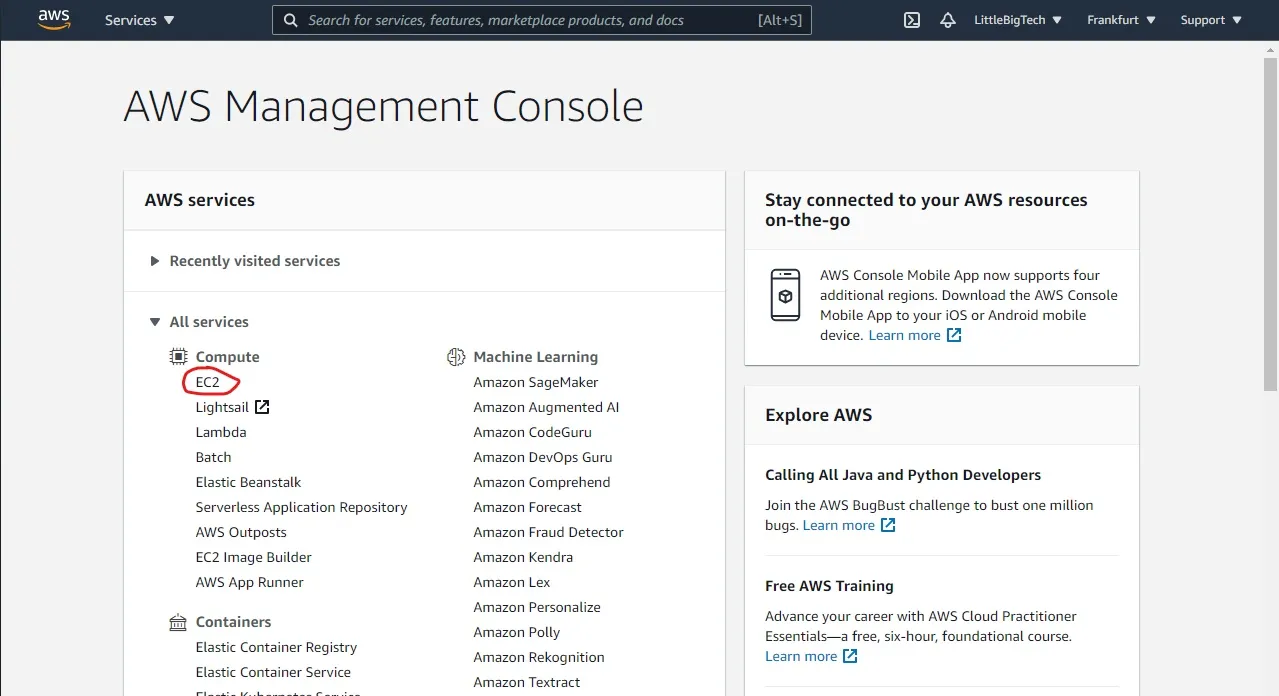This screenshot has width=1279, height=696.
Task: Click the Free AWS Training heading
Action: click(829, 586)
